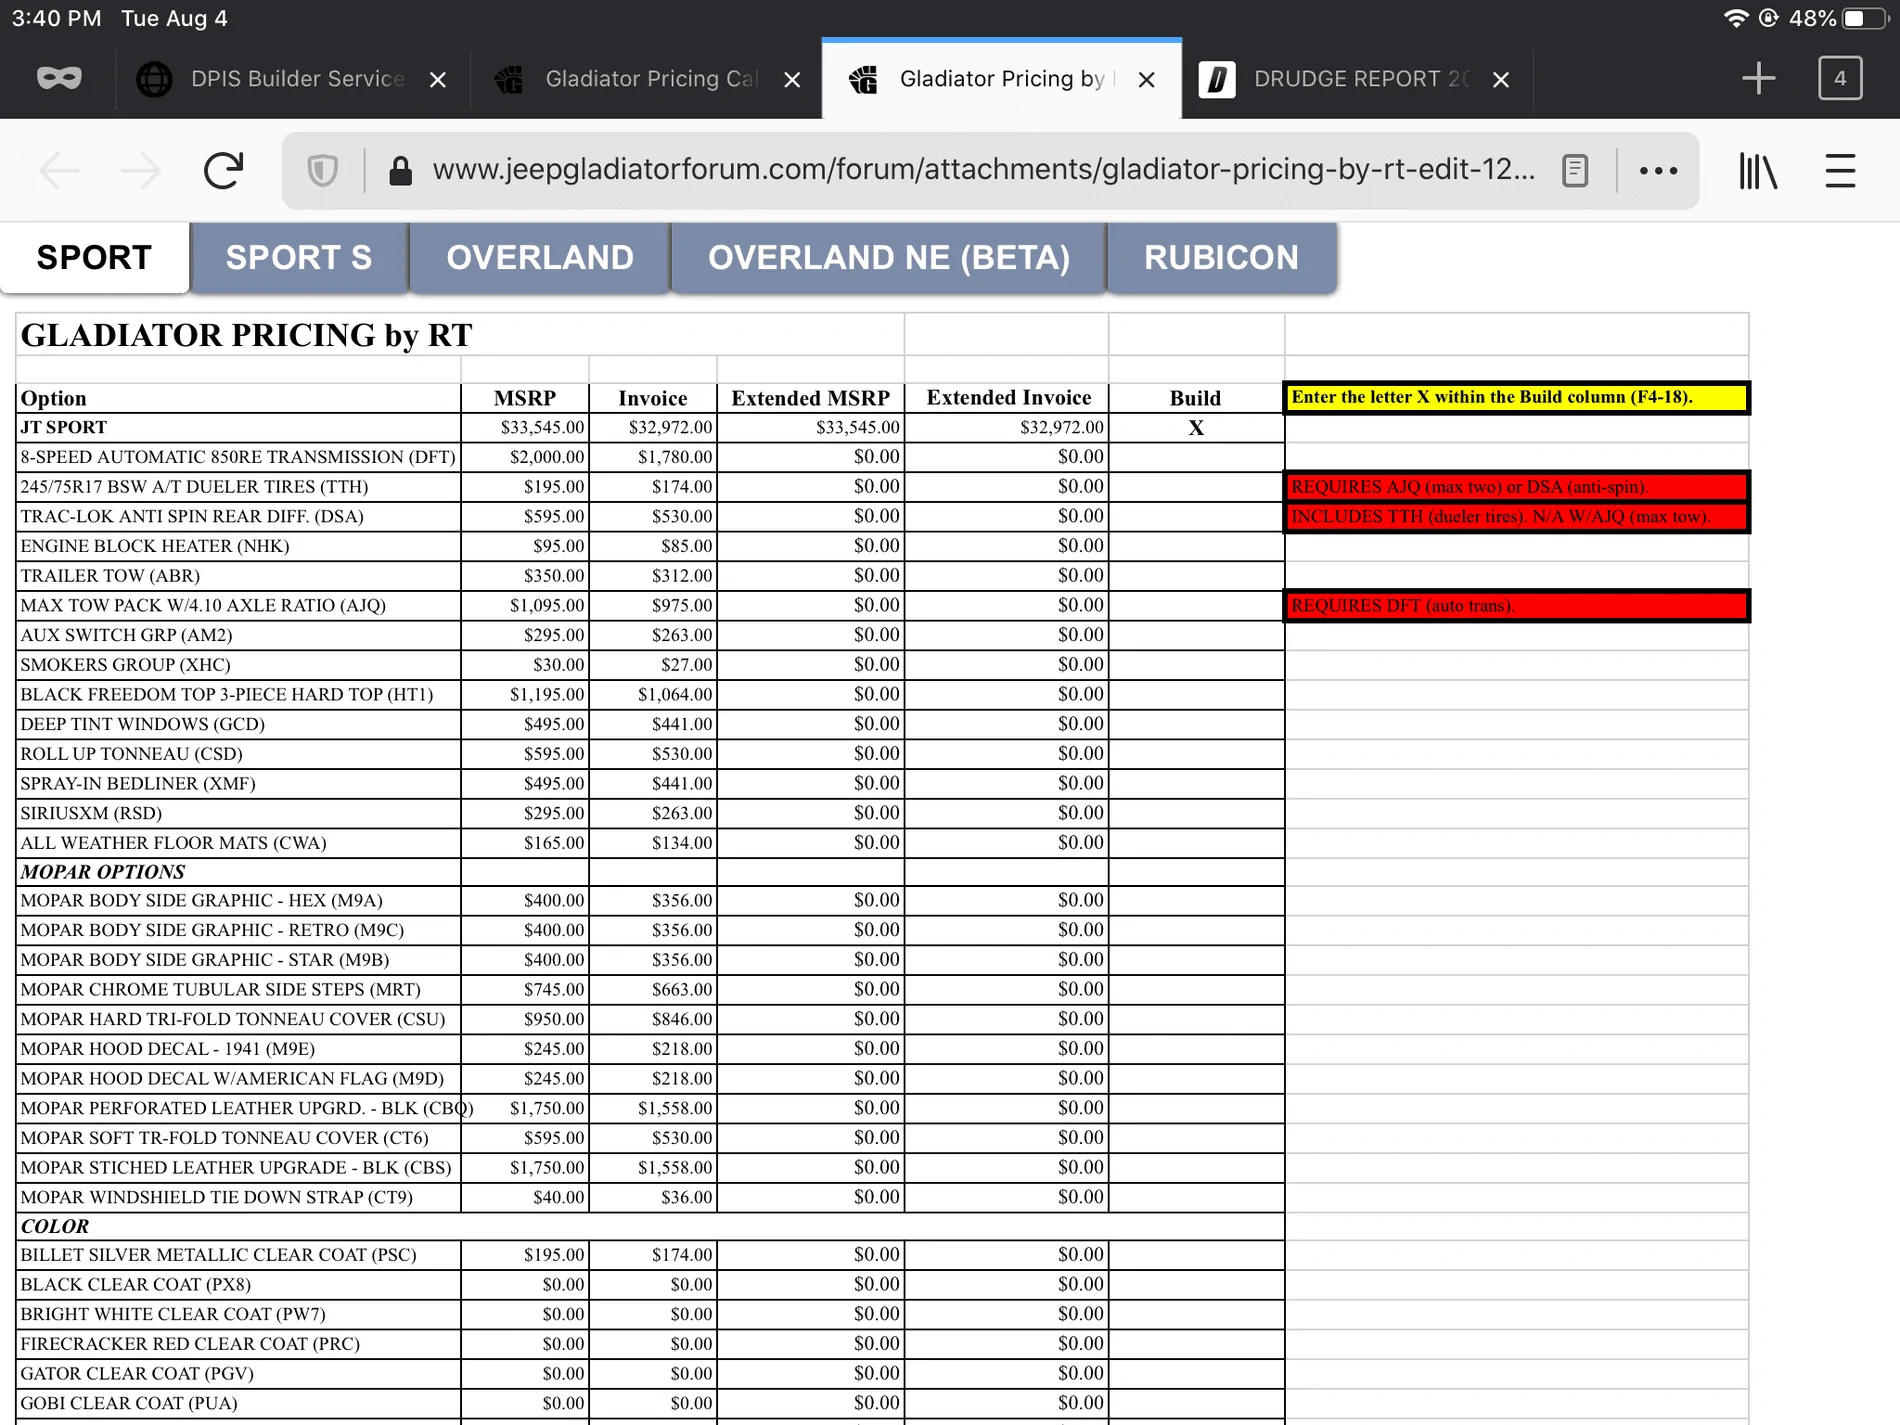The image size is (1900, 1425).
Task: Click the GLADIATOR PRICING by RT title
Action: [246, 335]
